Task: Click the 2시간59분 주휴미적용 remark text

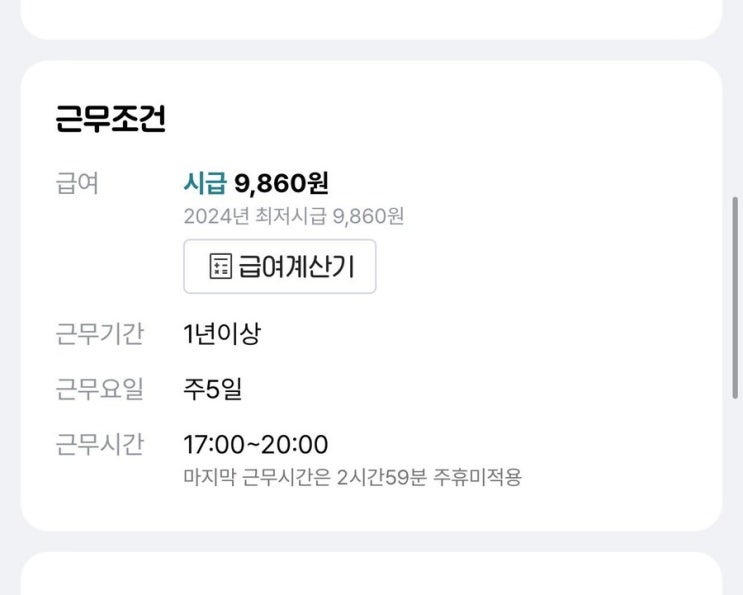Action: point(429,477)
